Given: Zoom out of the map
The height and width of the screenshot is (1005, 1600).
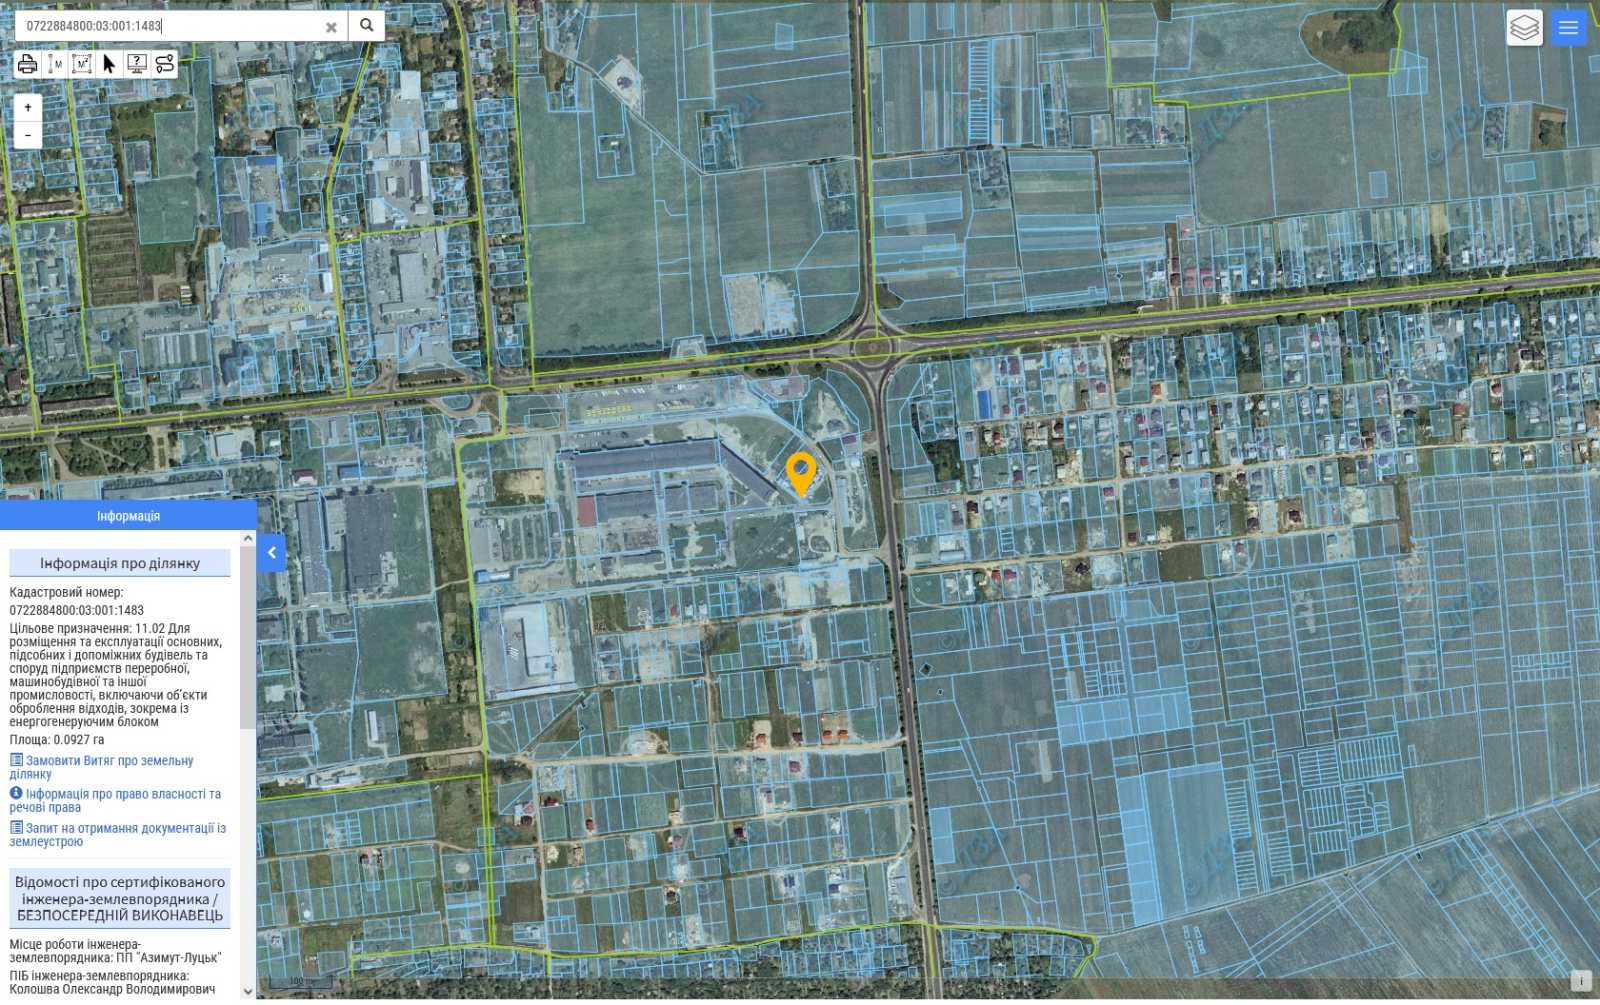Looking at the screenshot, I should [28, 135].
